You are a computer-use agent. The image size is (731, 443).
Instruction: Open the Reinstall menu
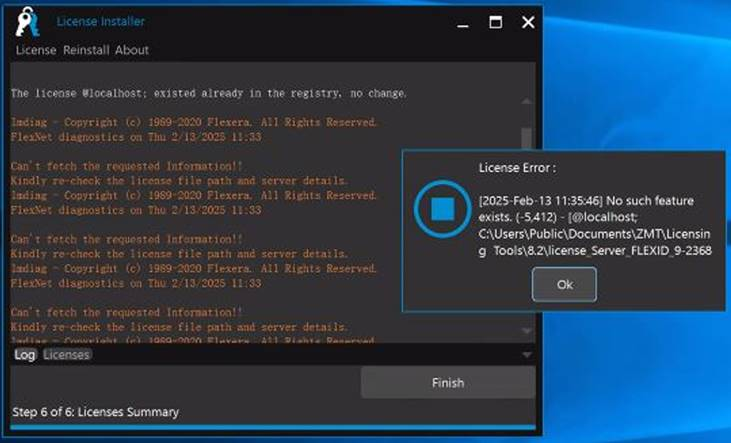coord(85,50)
